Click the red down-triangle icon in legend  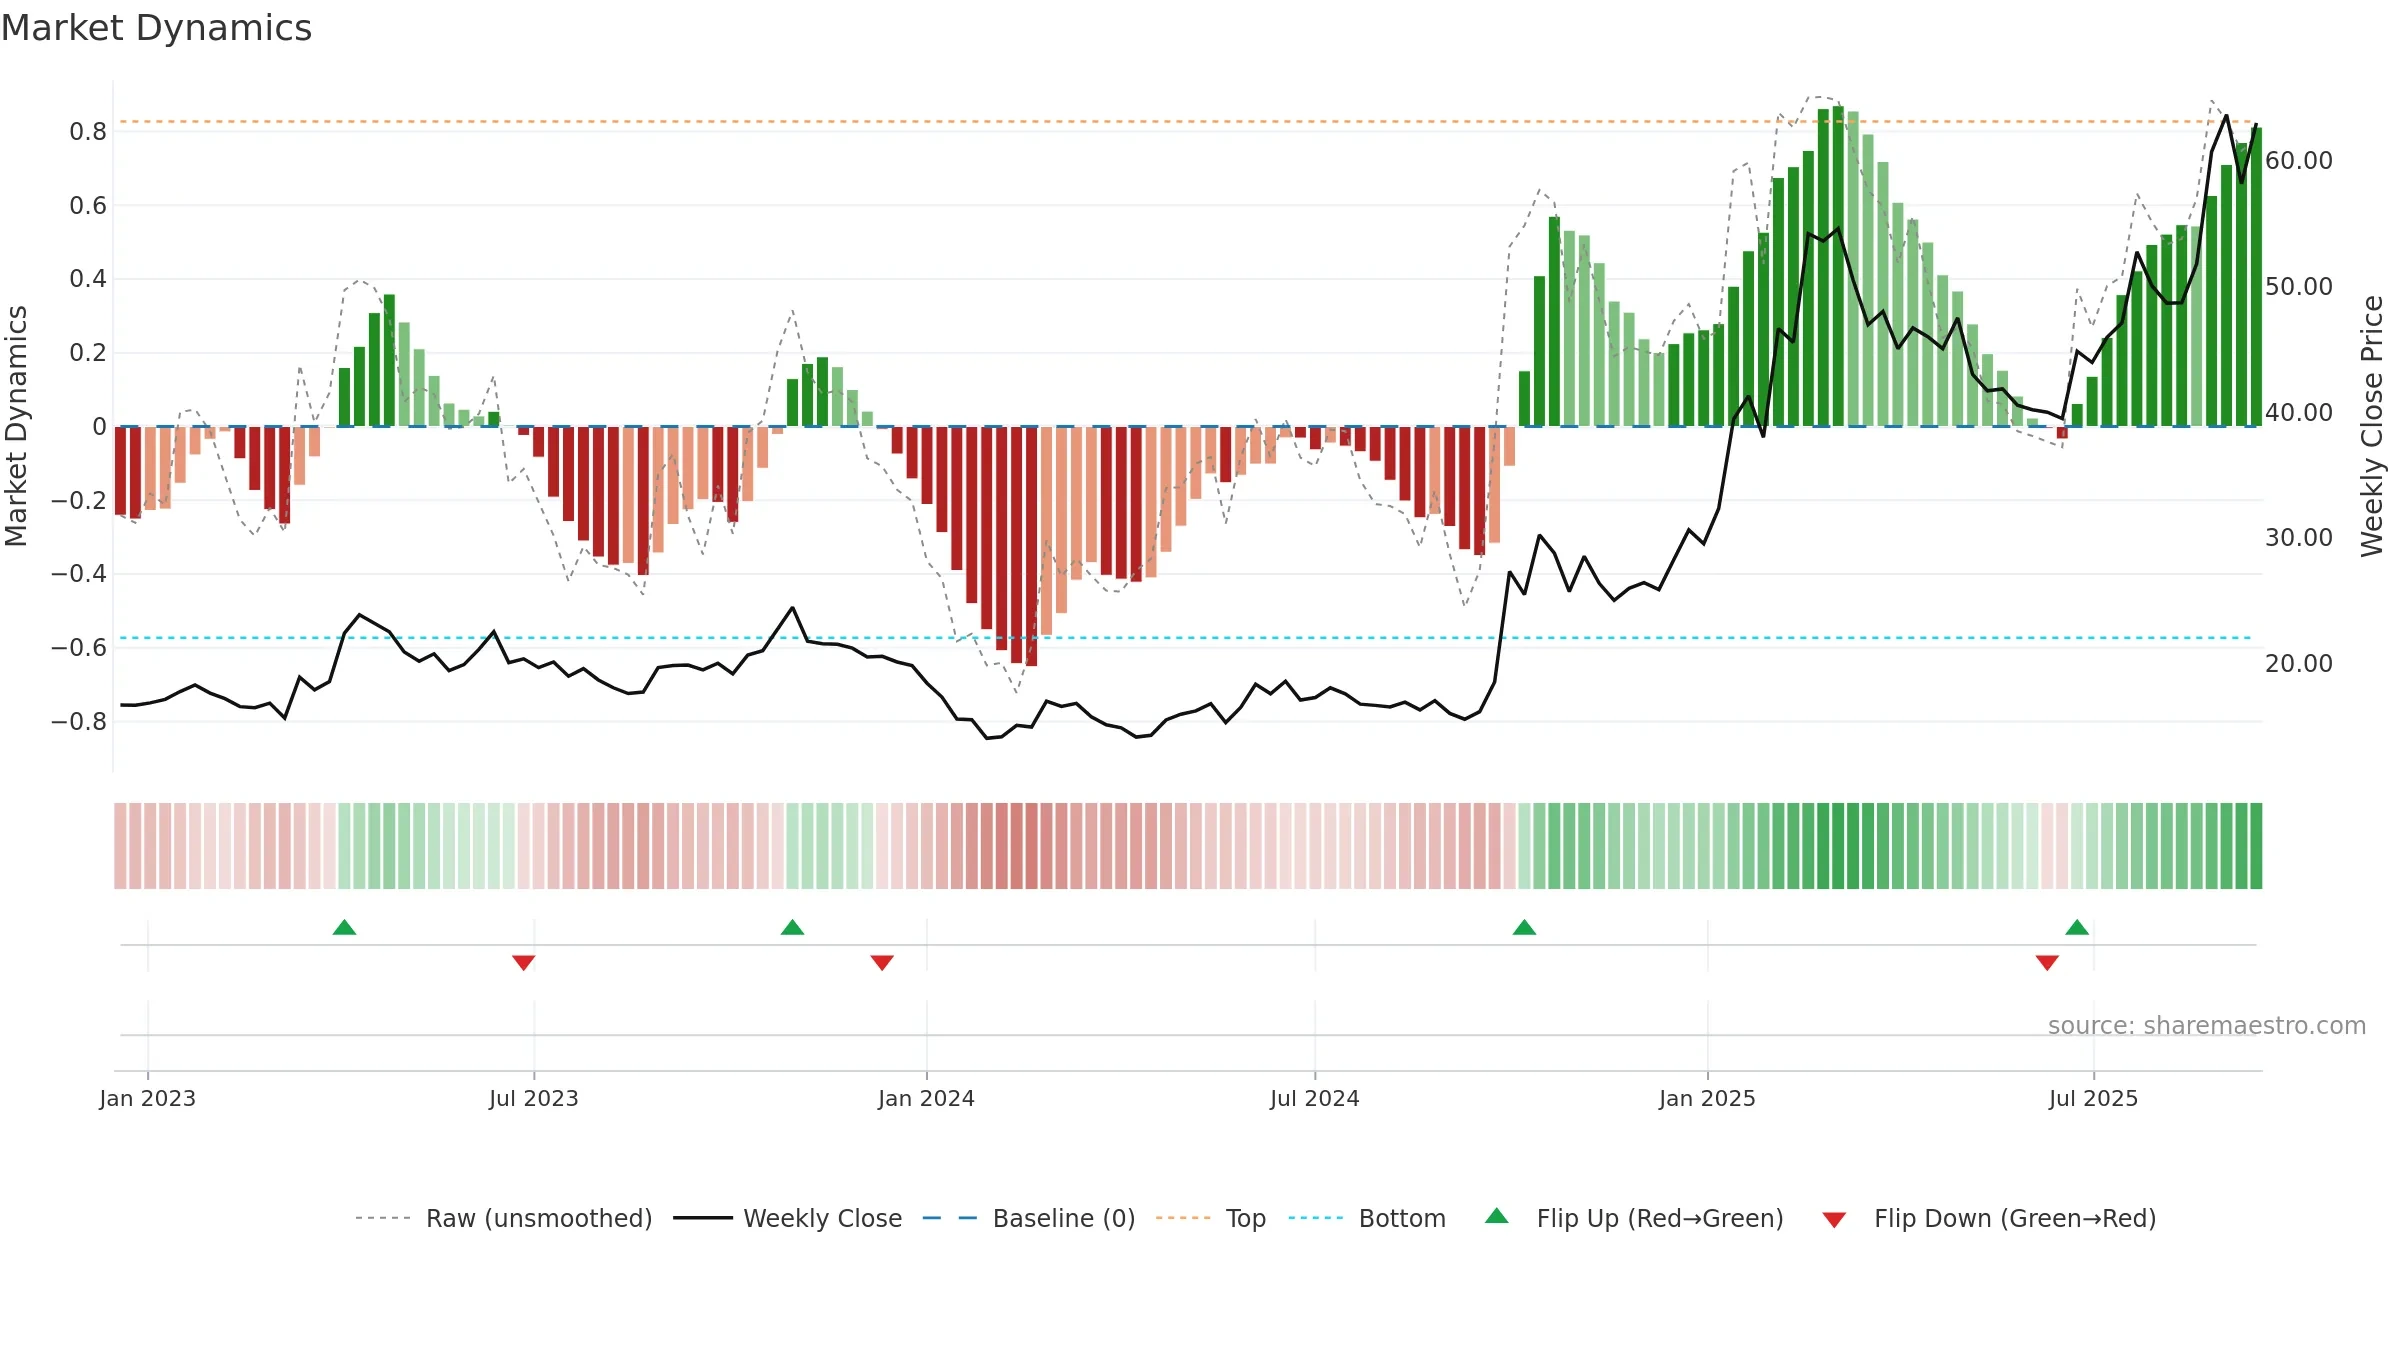pyautogui.click(x=1834, y=1220)
